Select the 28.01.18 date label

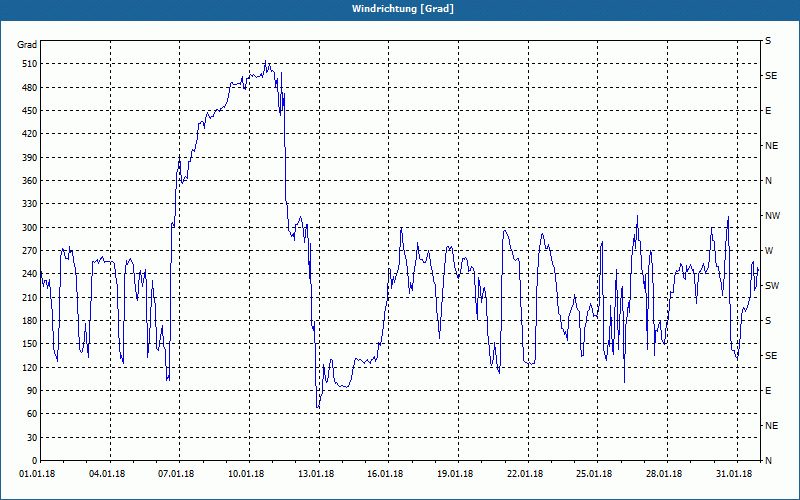[x=664, y=474]
